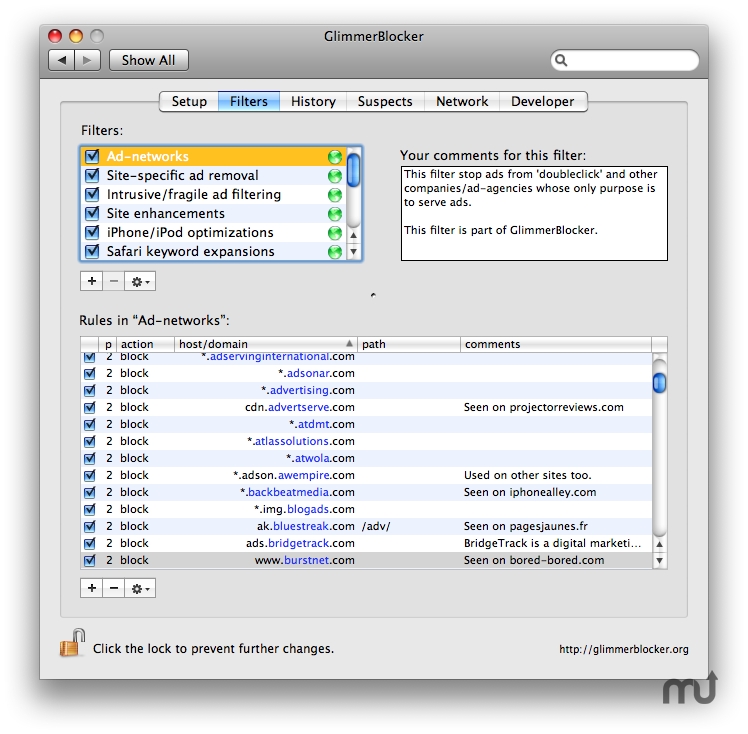Click the Show All button
Viewport: 748px width, 734px height.
pyautogui.click(x=148, y=60)
